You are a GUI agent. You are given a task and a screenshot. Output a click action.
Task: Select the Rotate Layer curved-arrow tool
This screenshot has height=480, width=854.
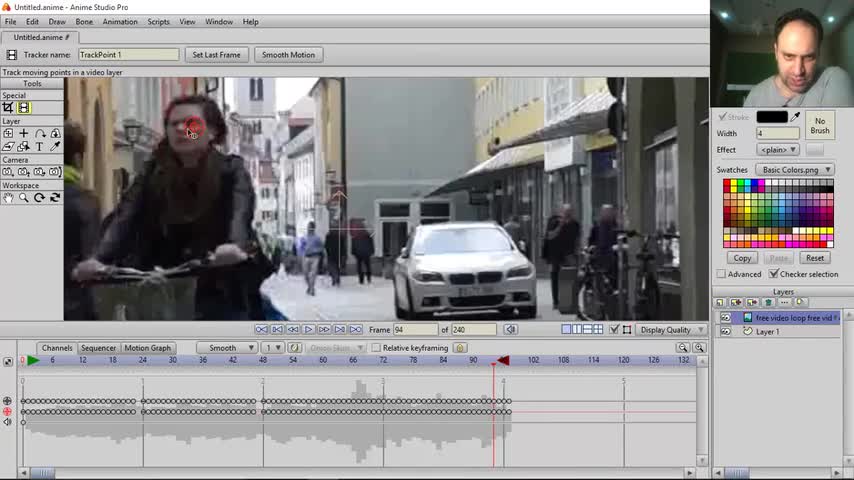point(40,133)
